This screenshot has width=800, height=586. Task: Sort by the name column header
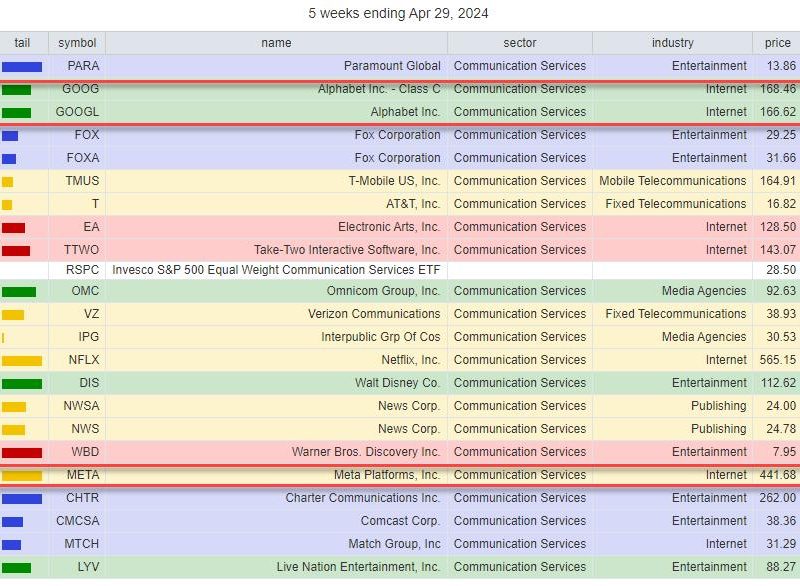point(276,43)
